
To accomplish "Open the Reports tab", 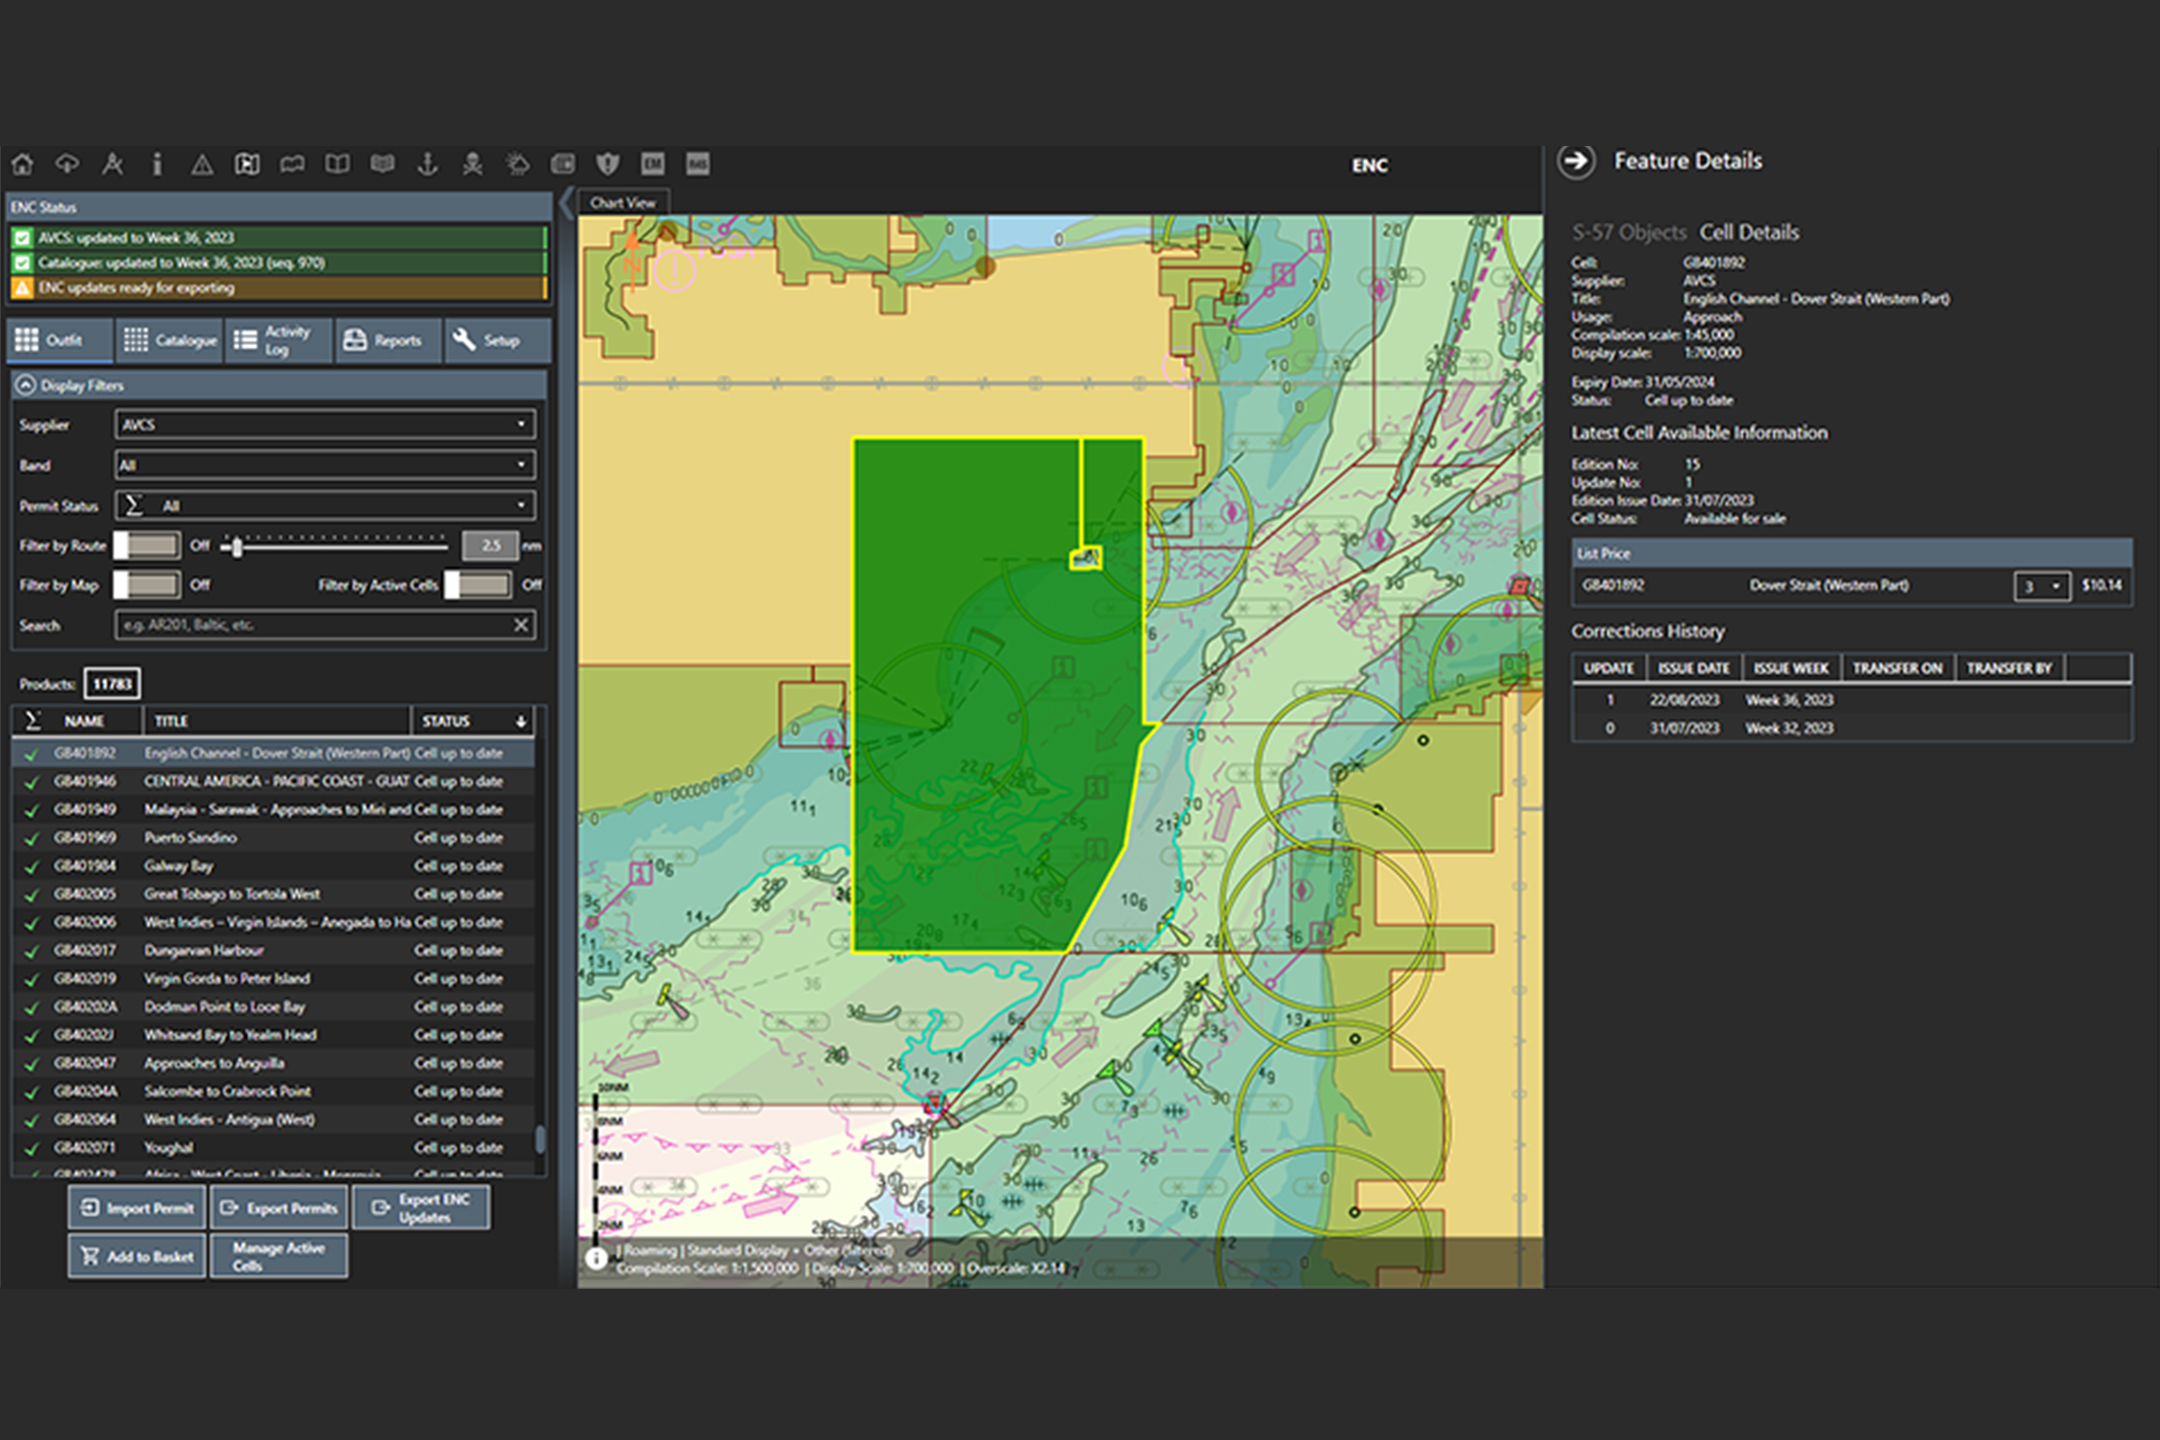I will pos(389,340).
